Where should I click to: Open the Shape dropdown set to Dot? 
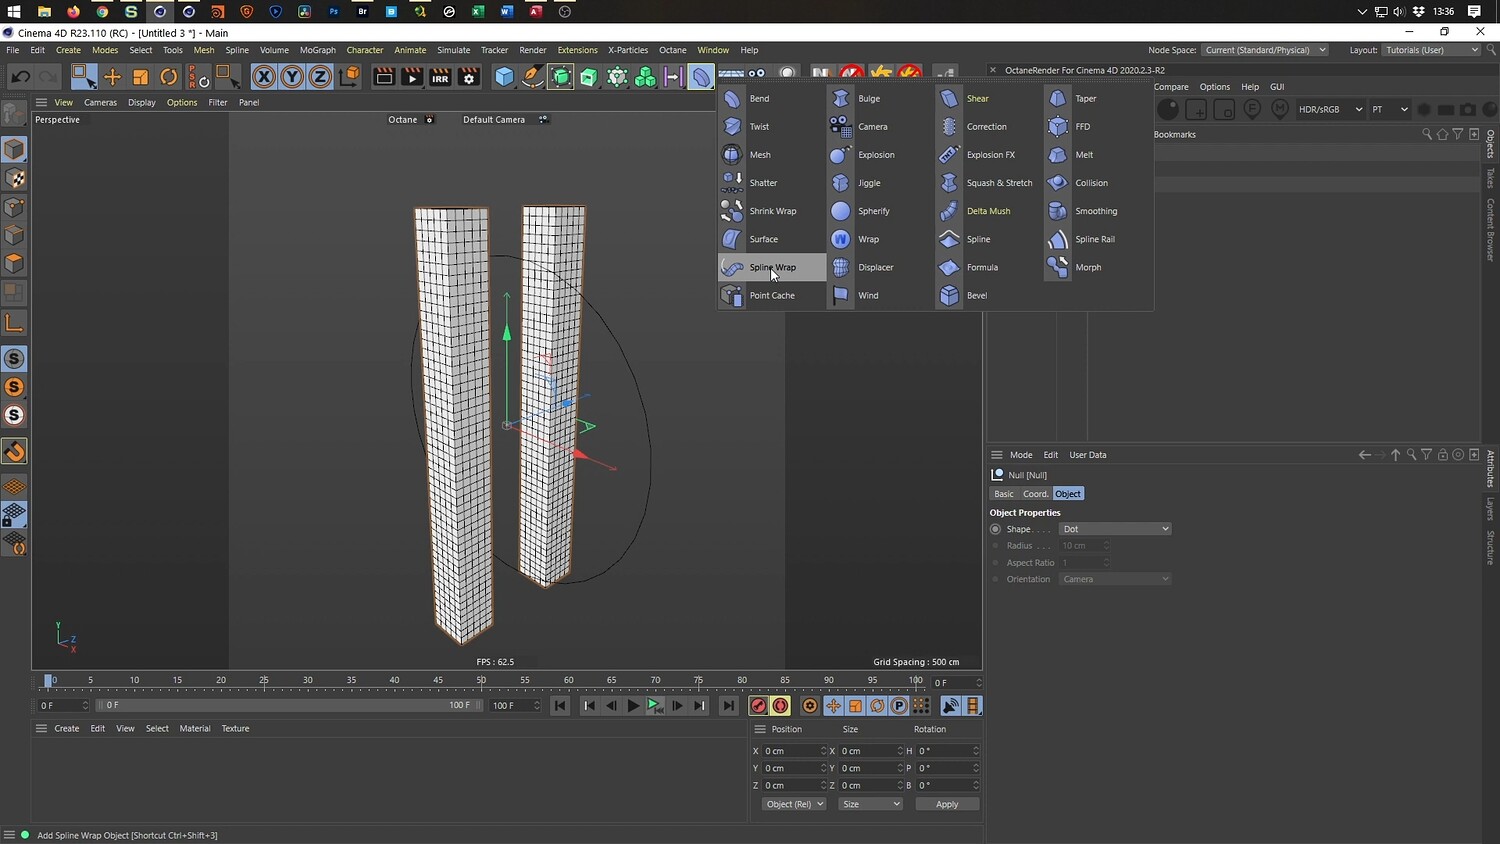click(x=1114, y=529)
